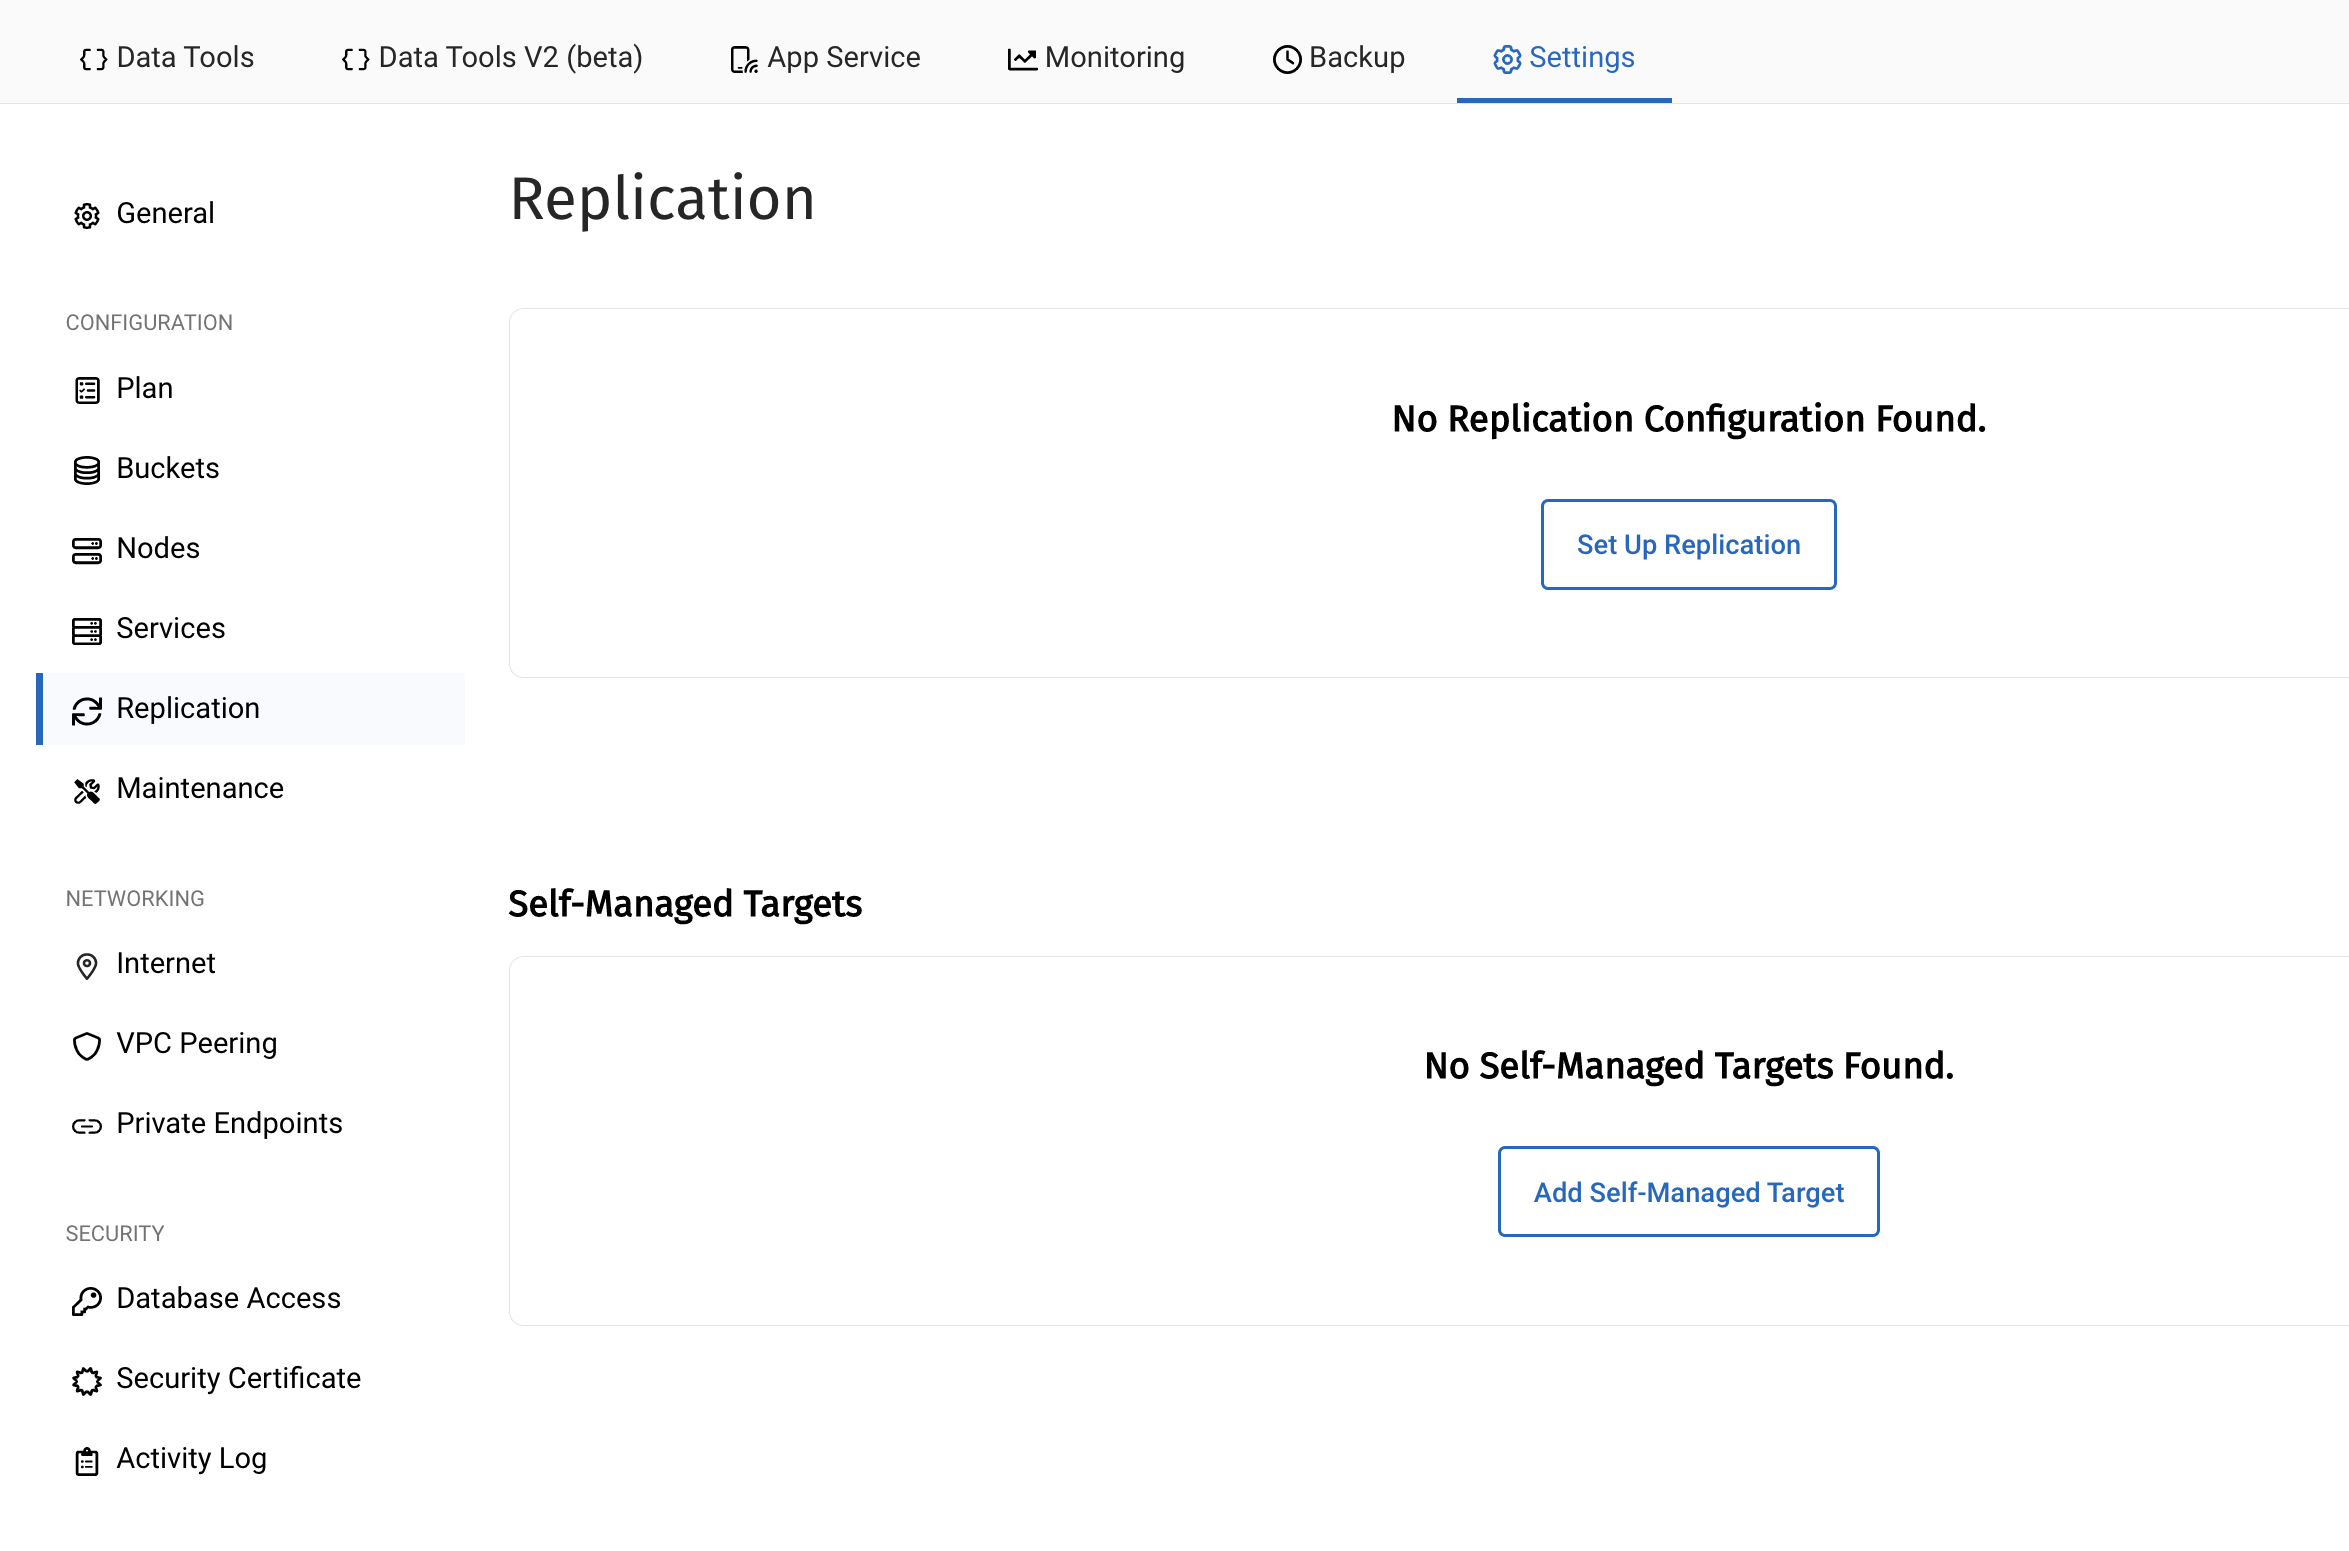Open the App Service tab

(825, 57)
